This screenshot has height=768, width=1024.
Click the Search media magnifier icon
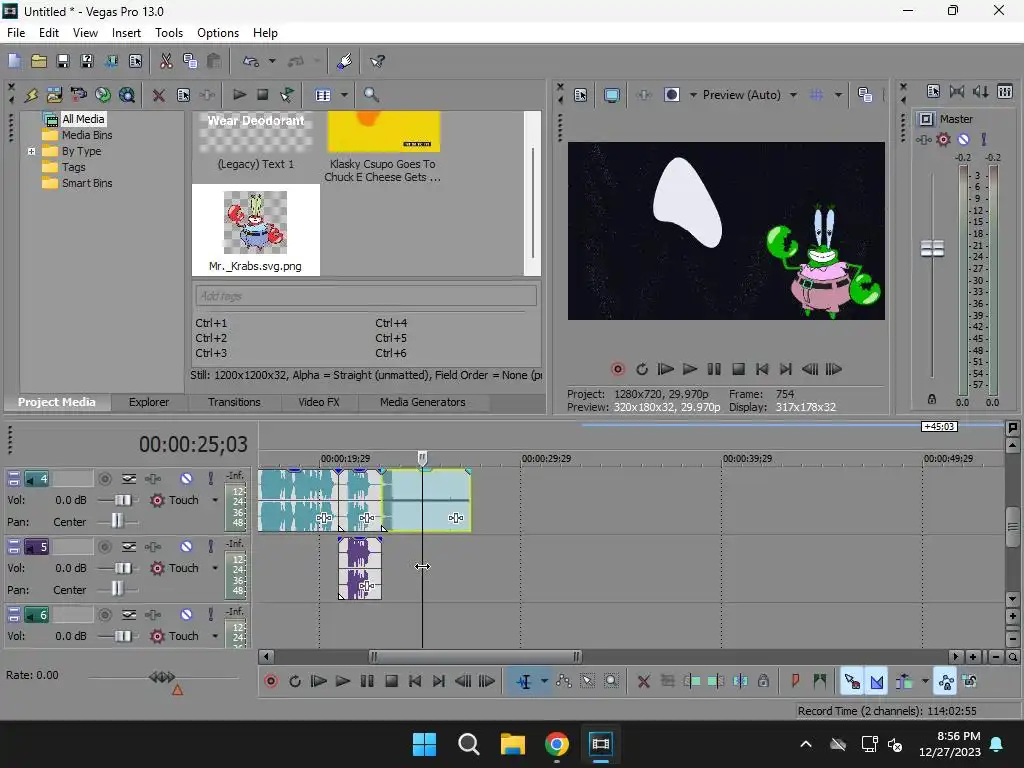[x=371, y=95]
